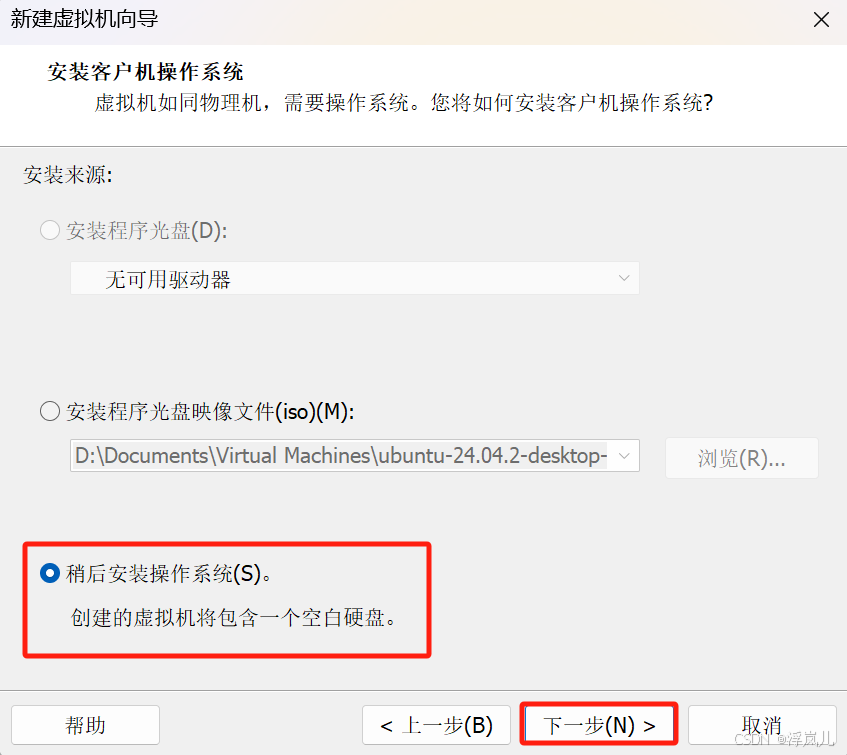Close the new virtual machine wizard
This screenshot has height=755, width=847.
(821, 20)
